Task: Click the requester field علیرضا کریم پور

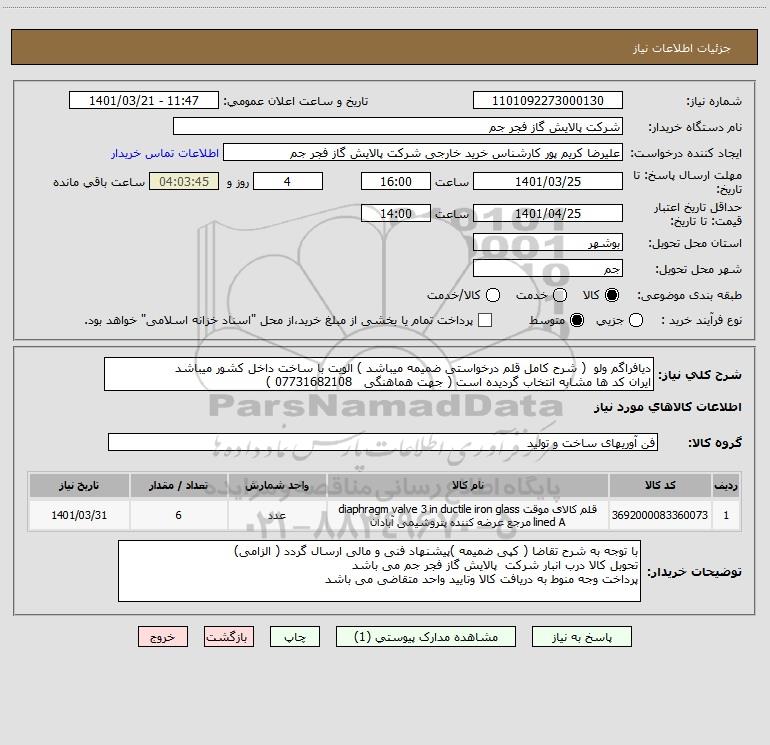Action: (x=423, y=153)
